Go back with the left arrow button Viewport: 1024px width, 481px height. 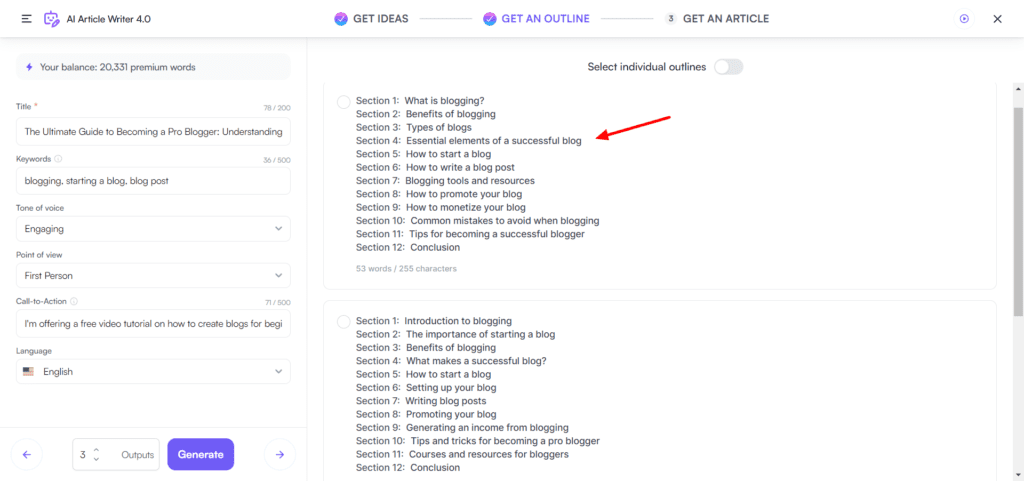click(27, 454)
